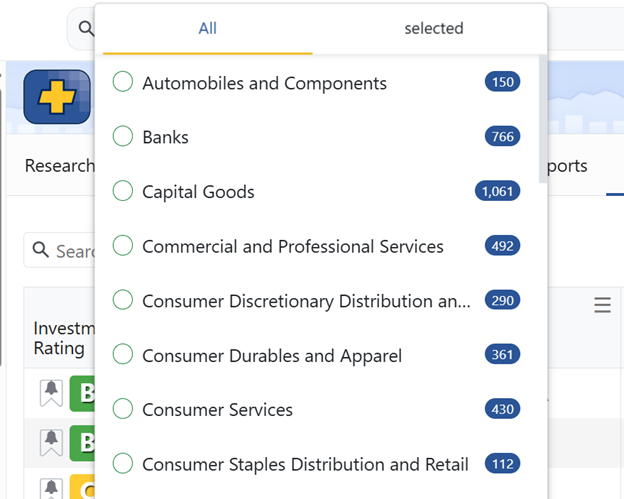The width and height of the screenshot is (624, 499).
Task: Click the alert bell in the second table row
Action: click(x=51, y=441)
